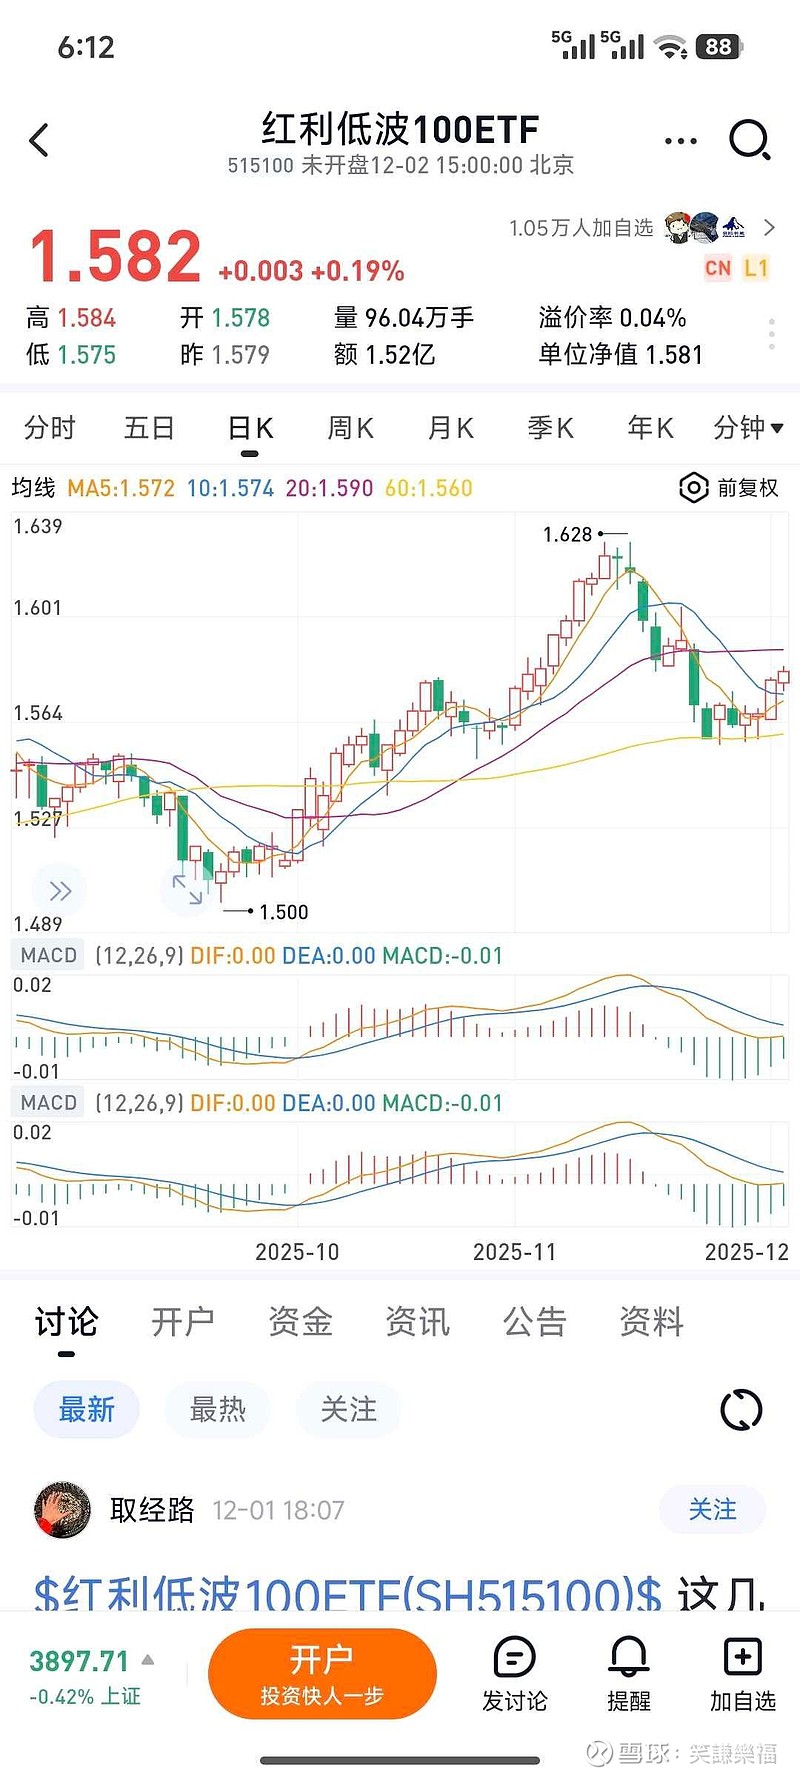Tap the orange 开户 button

322,1674
